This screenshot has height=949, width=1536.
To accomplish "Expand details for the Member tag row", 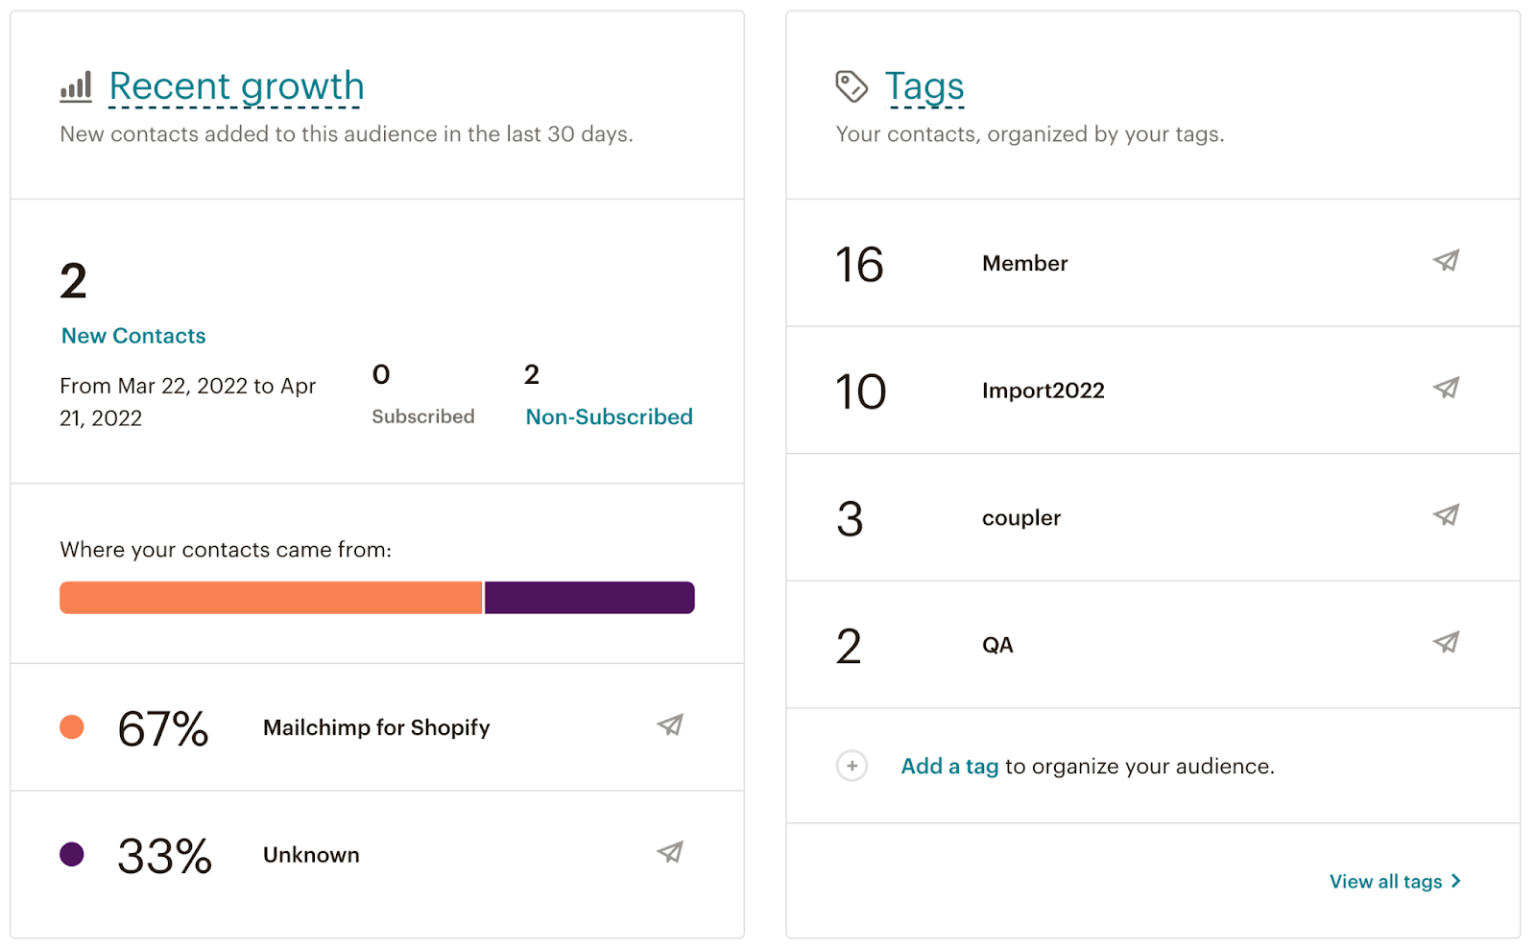I will tap(1023, 263).
